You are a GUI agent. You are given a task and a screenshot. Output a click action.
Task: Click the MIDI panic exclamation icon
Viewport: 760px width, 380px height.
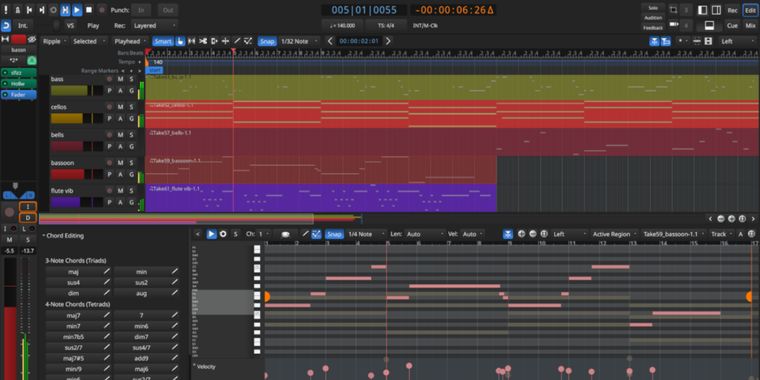click(6, 10)
